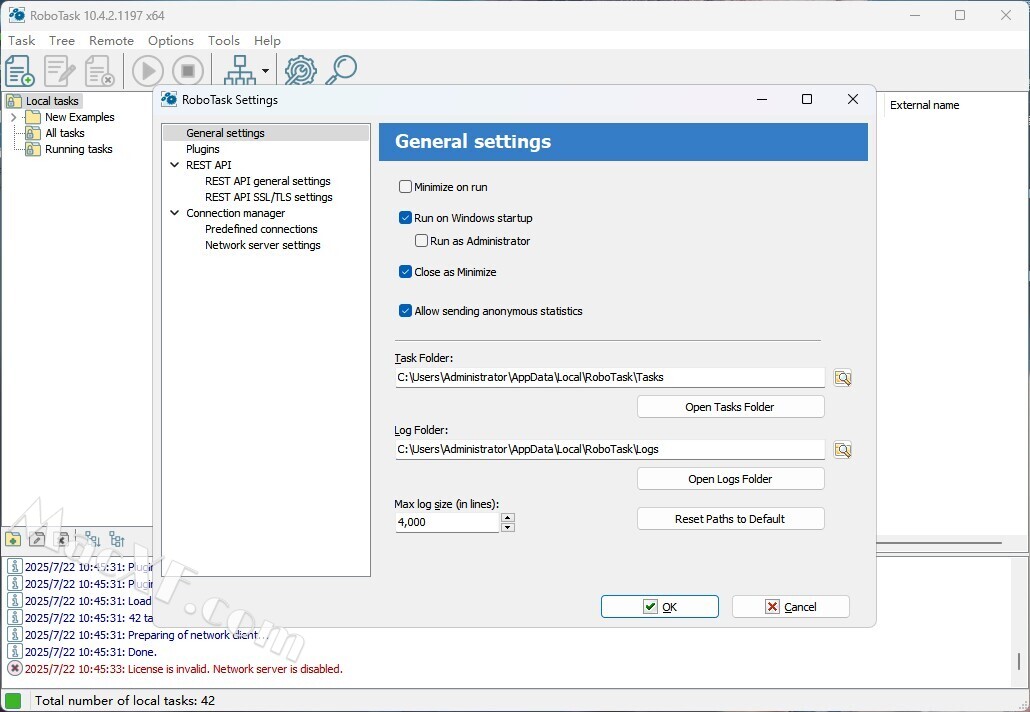Click the tree icon with up arrow
This screenshot has height=712, width=1030.
(x=116, y=540)
